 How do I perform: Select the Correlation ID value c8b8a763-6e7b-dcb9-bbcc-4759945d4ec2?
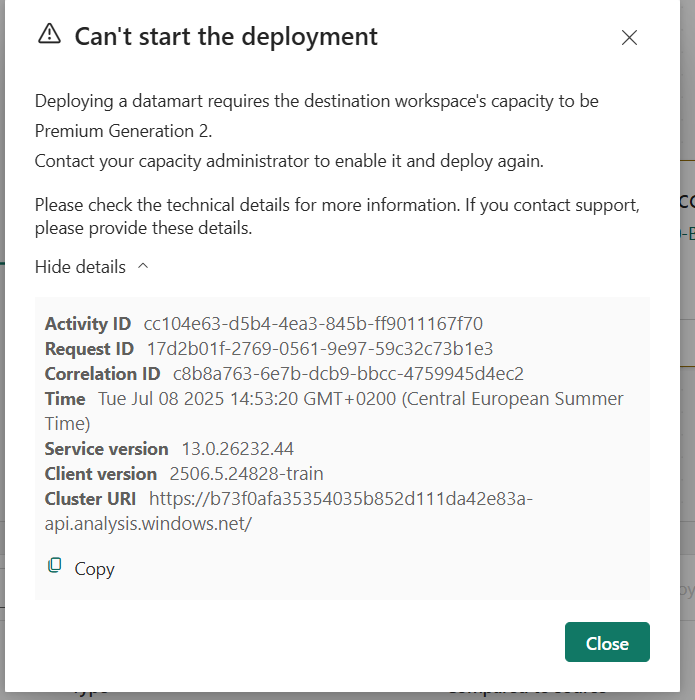[x=348, y=374]
